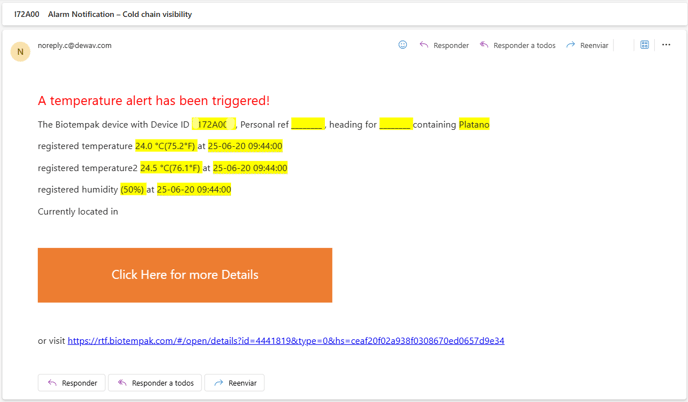Image resolution: width=688 pixels, height=402 pixels.
Task: Click the bottom Reenviar button
Action: (234, 383)
